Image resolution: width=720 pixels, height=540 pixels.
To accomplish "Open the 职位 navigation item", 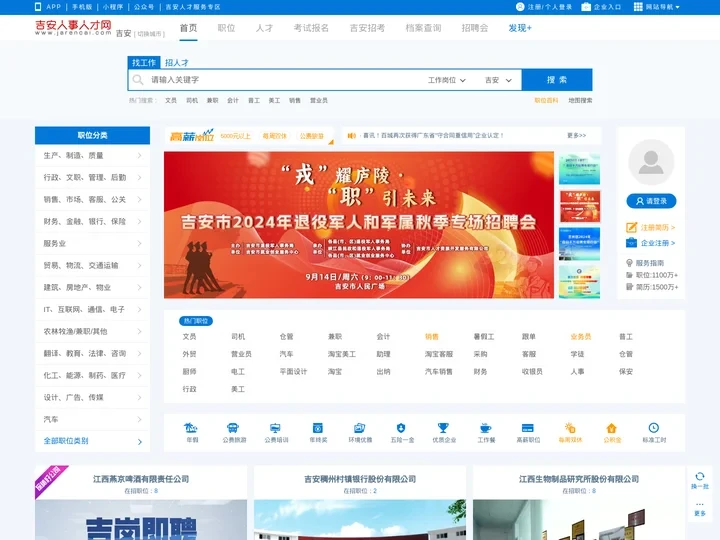I will [x=226, y=28].
